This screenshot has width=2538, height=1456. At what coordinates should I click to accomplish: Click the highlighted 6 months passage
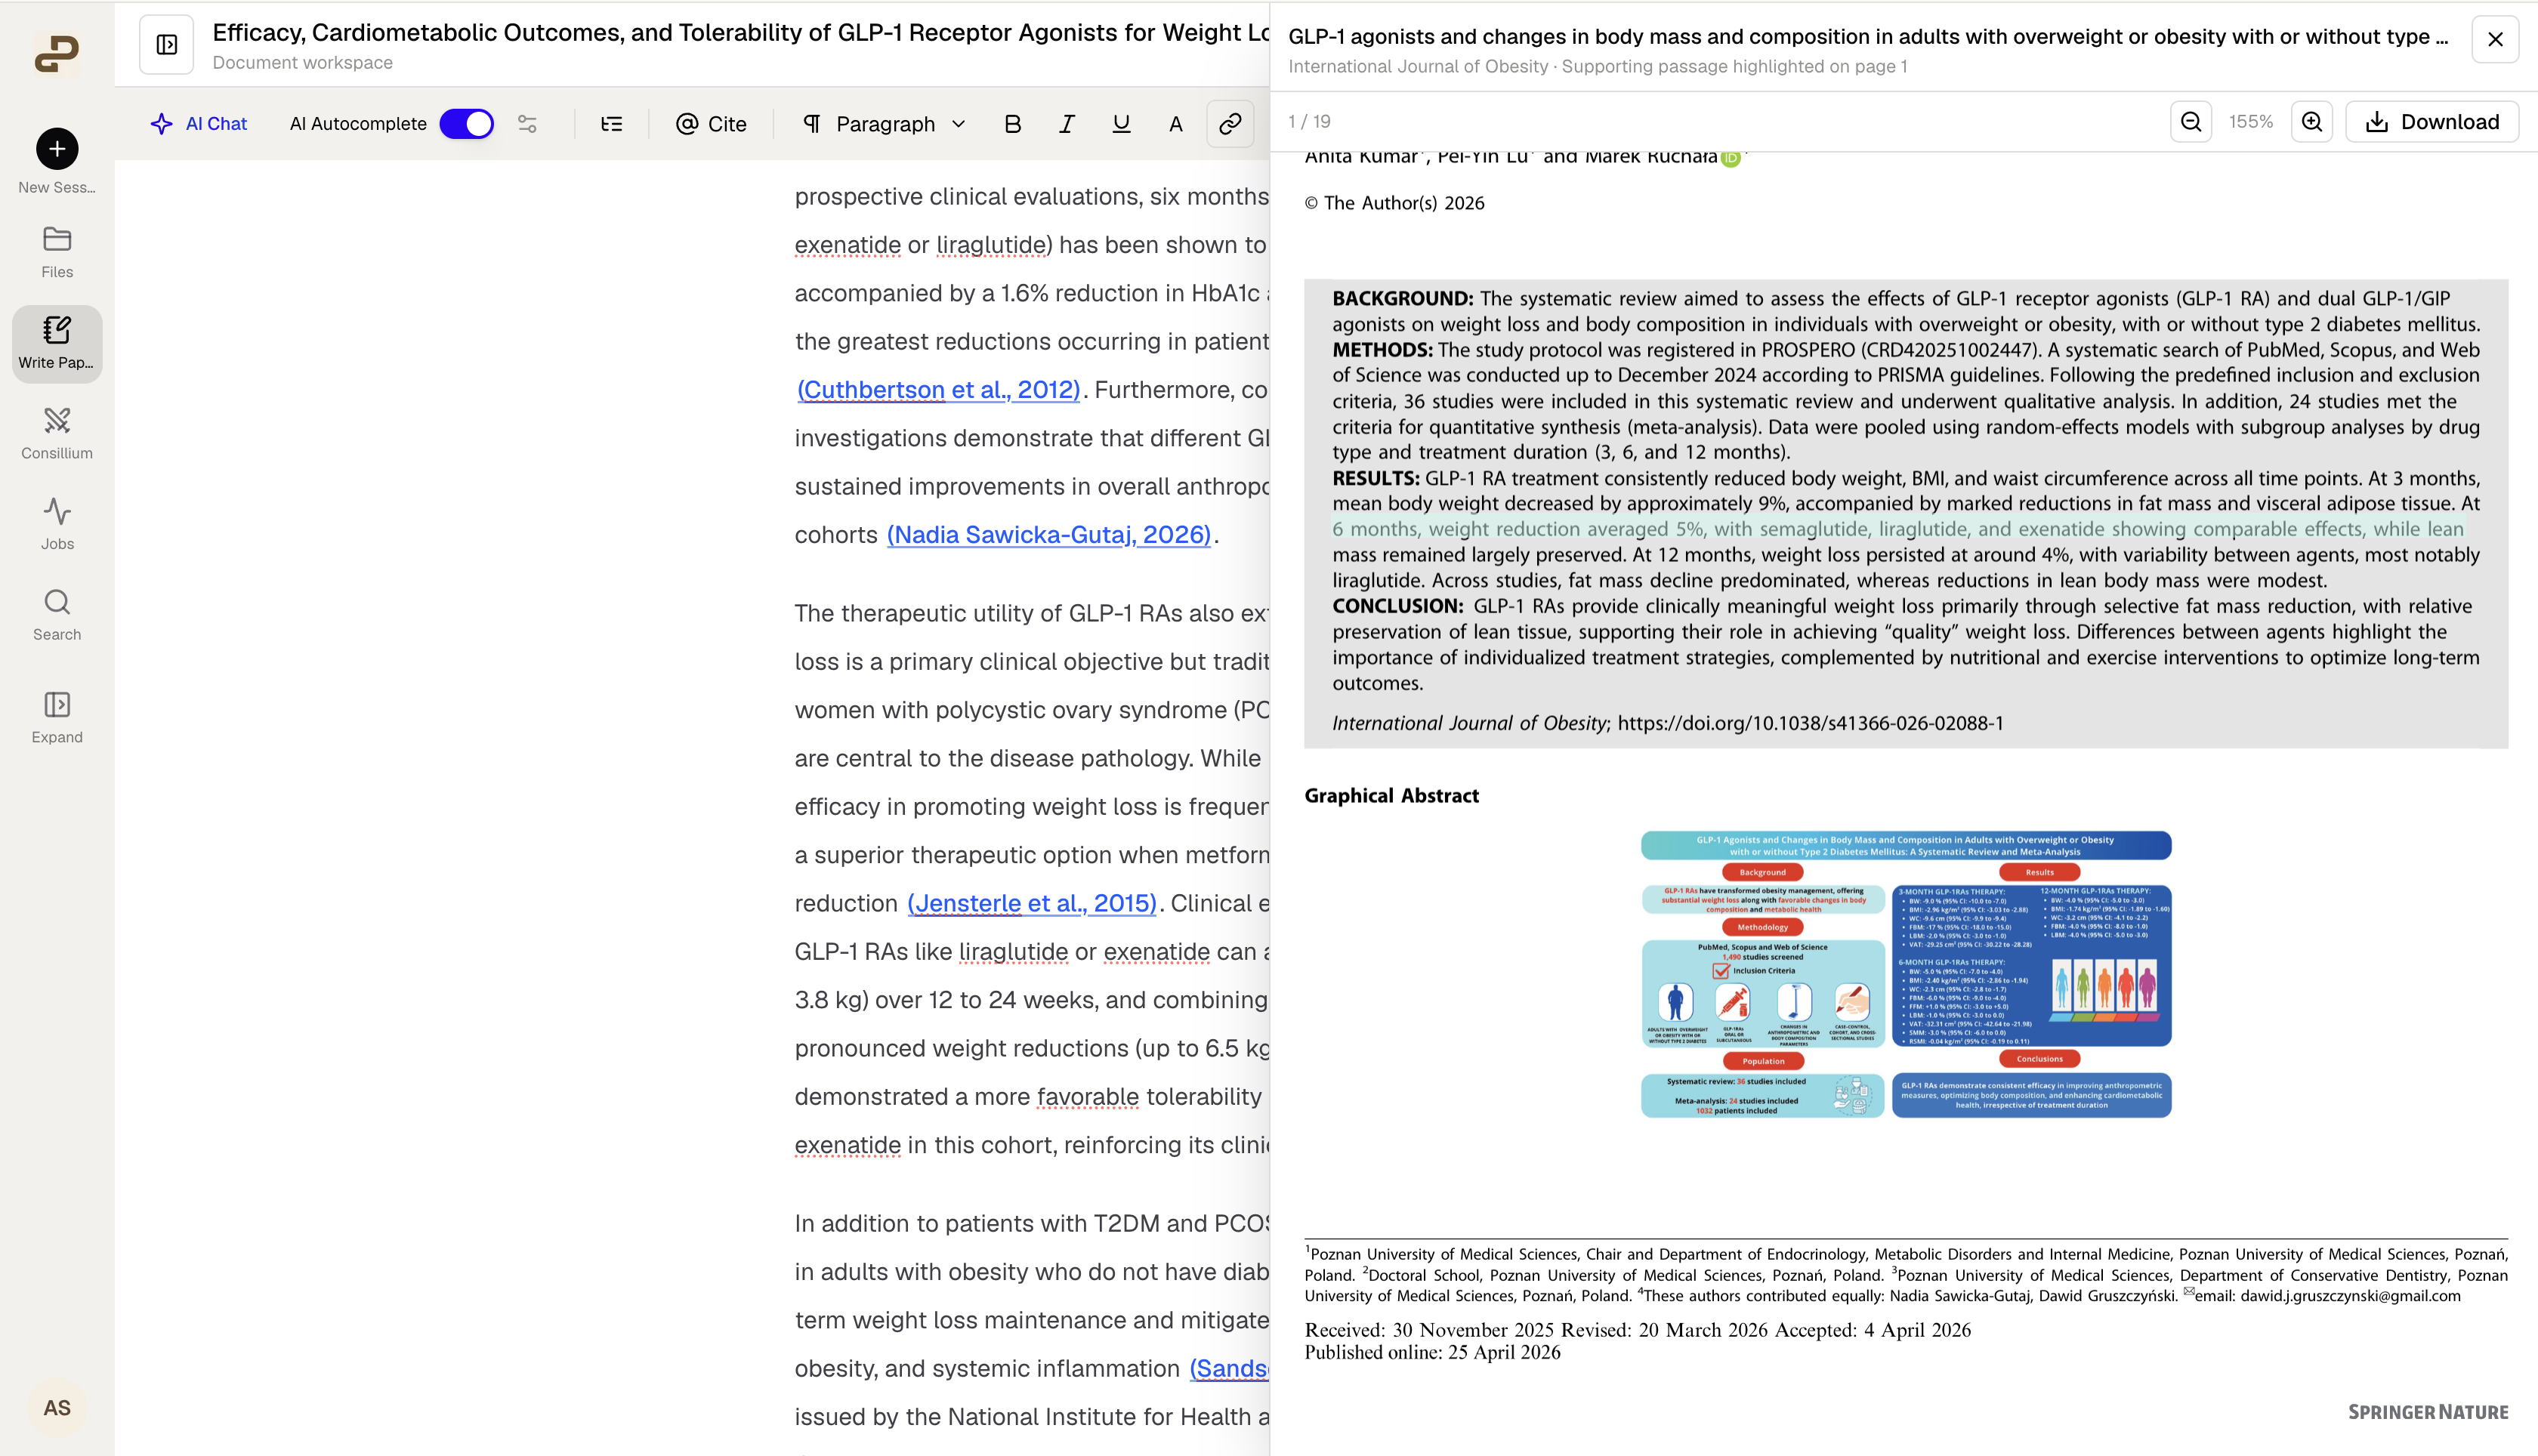click(1898, 529)
